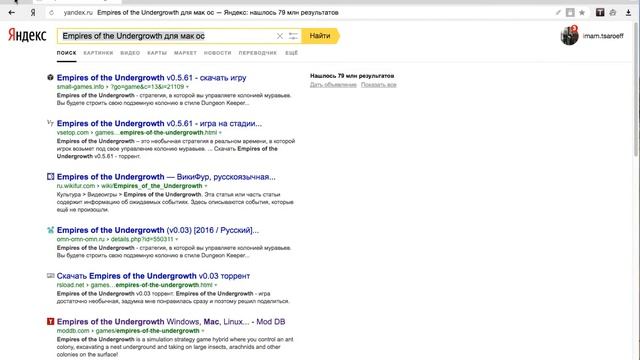Click 'Нашлось 79 млн результатов' text
640x360 pixels.
(x=352, y=76)
